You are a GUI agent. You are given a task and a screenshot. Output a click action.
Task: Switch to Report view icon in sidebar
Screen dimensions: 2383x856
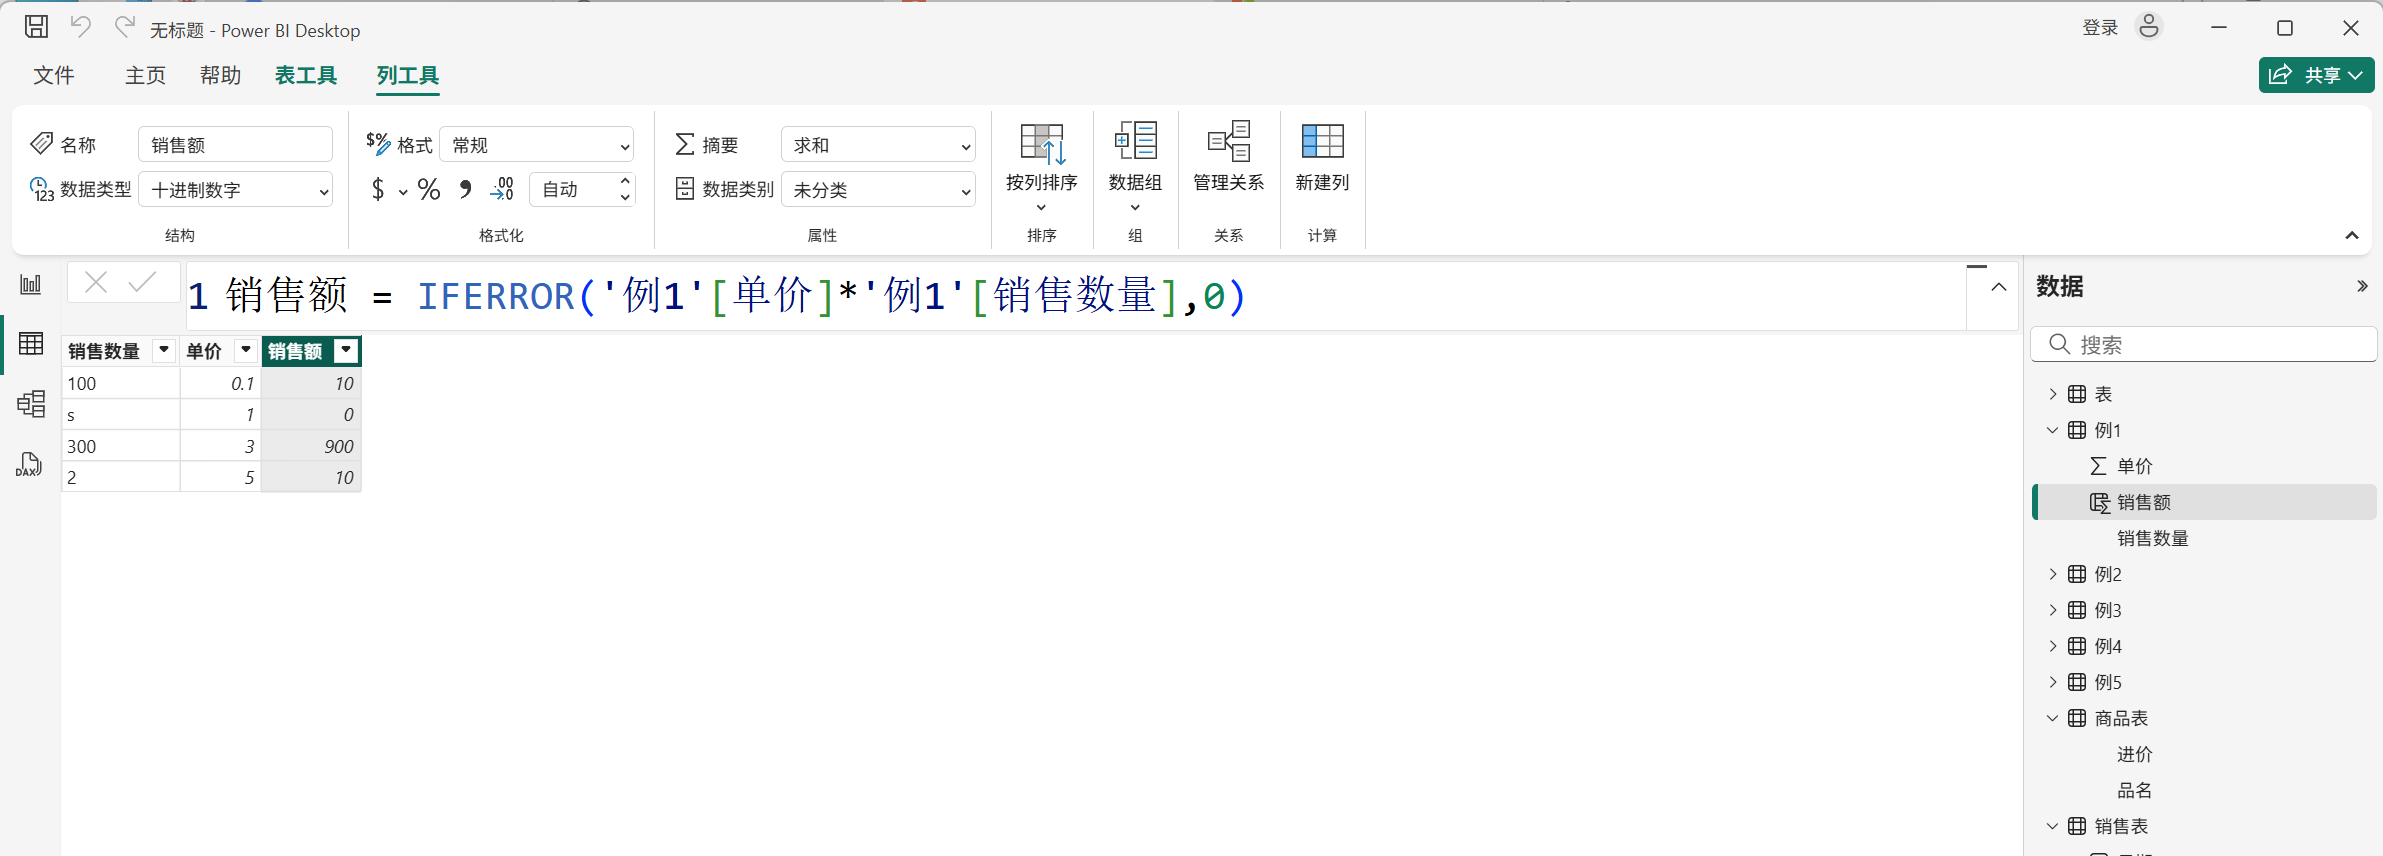click(x=31, y=285)
